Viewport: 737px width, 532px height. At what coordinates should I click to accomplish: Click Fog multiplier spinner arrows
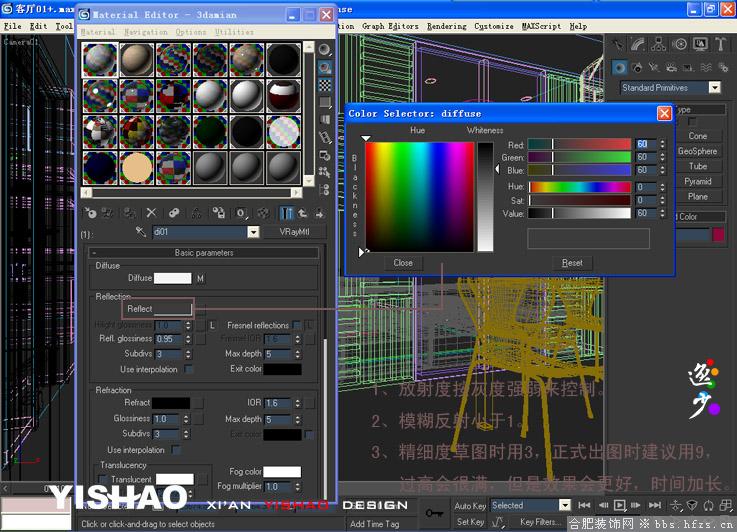[298, 486]
